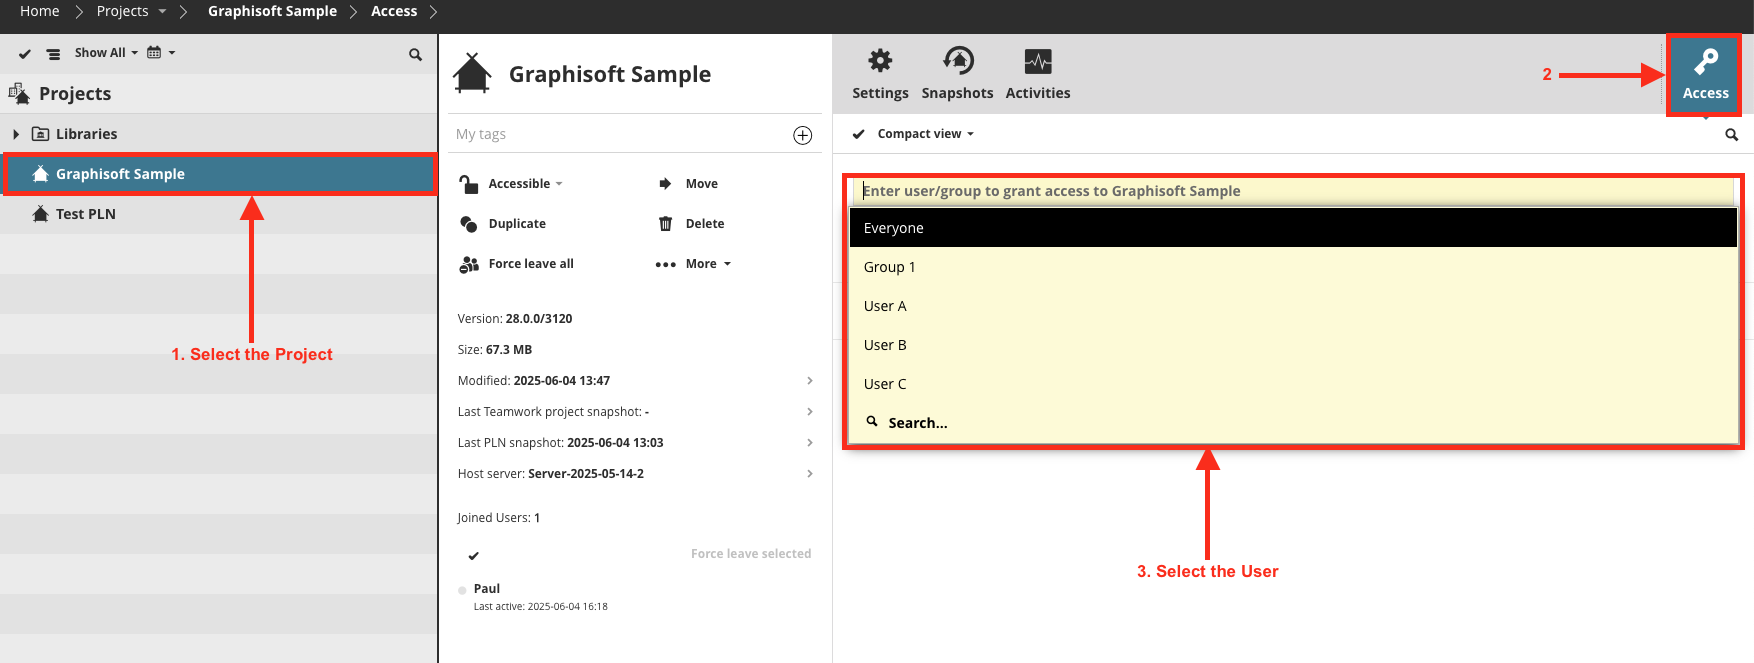Open the Settings gear tab

(880, 74)
